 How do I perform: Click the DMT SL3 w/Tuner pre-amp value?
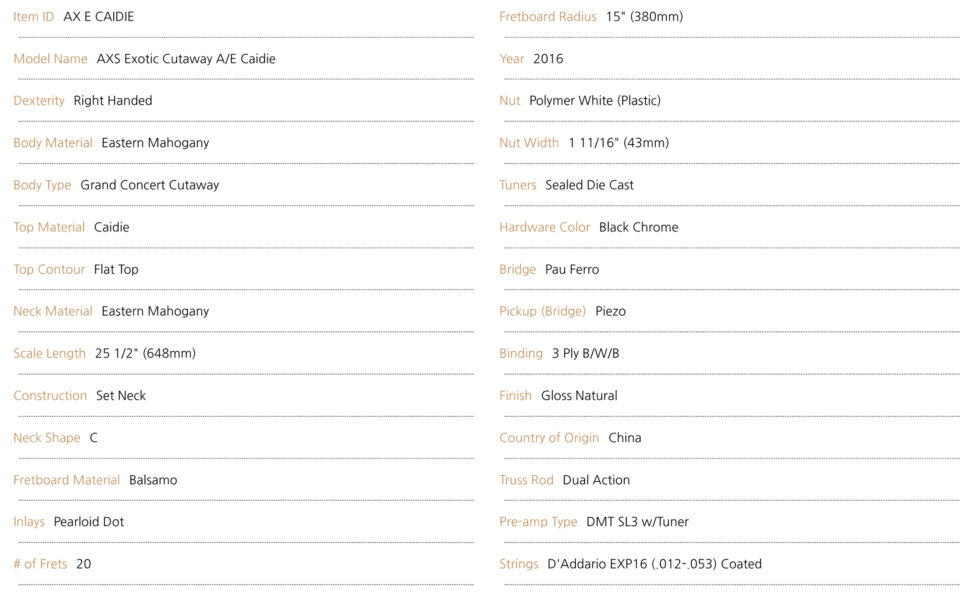click(x=637, y=522)
